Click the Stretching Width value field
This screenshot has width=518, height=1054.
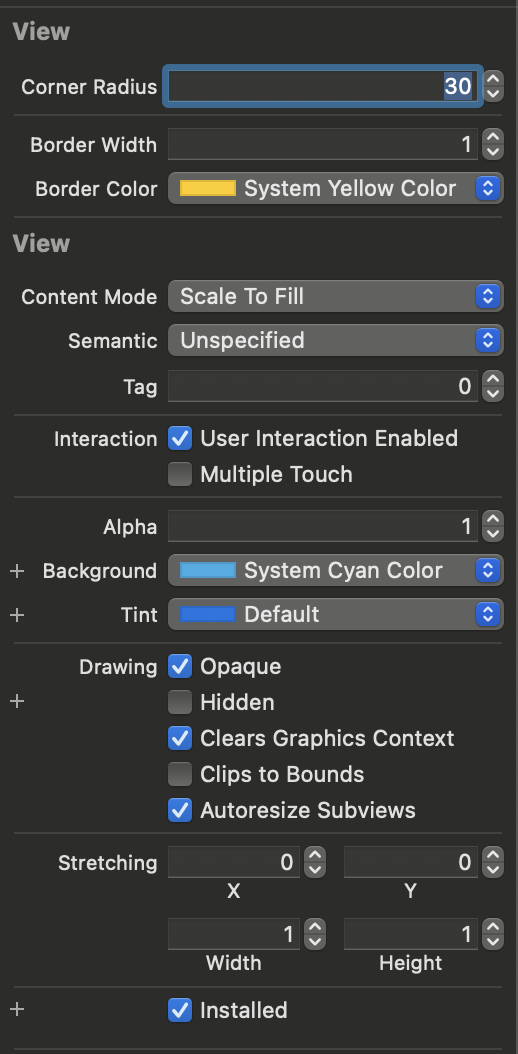coord(233,934)
